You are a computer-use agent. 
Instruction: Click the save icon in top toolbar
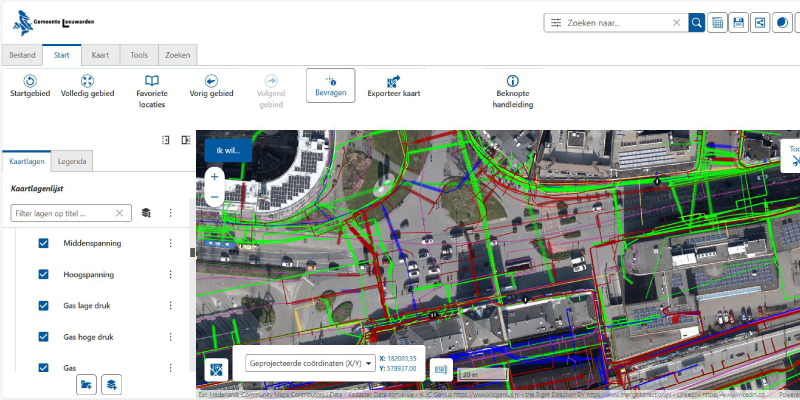click(x=738, y=23)
